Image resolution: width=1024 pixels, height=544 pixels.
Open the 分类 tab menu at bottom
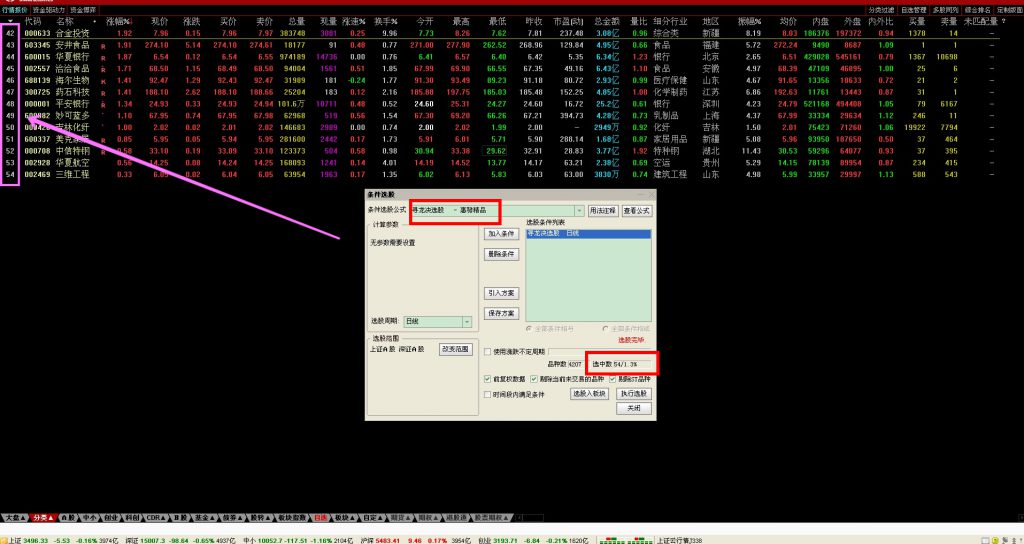(40, 518)
